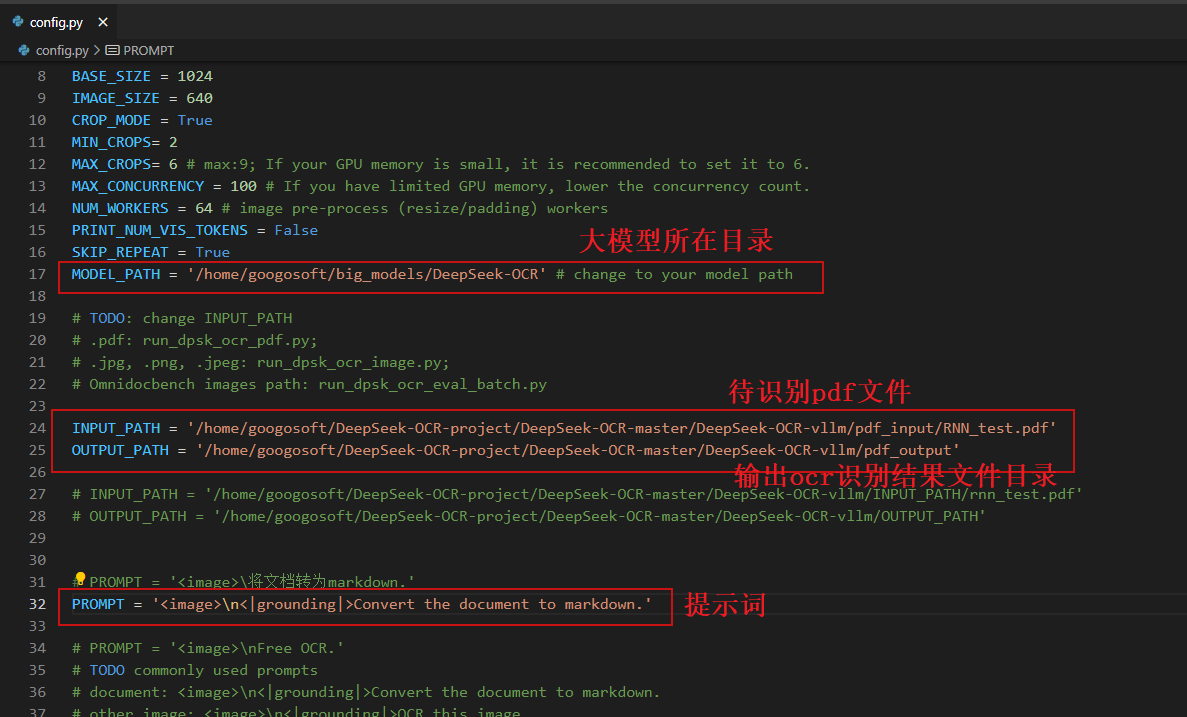The image size is (1187, 717).
Task: Click the active PROMPT variable on line 32
Action: [98, 604]
